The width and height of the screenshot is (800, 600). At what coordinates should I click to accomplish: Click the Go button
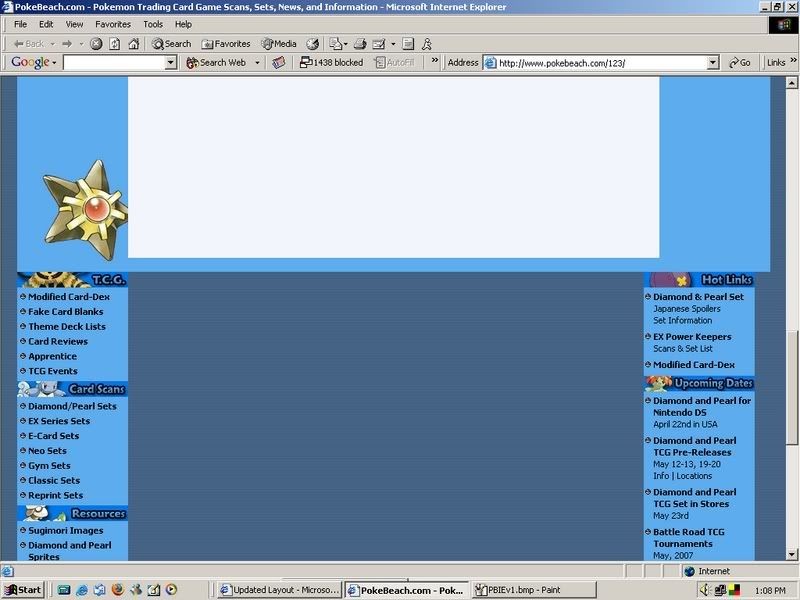point(740,63)
